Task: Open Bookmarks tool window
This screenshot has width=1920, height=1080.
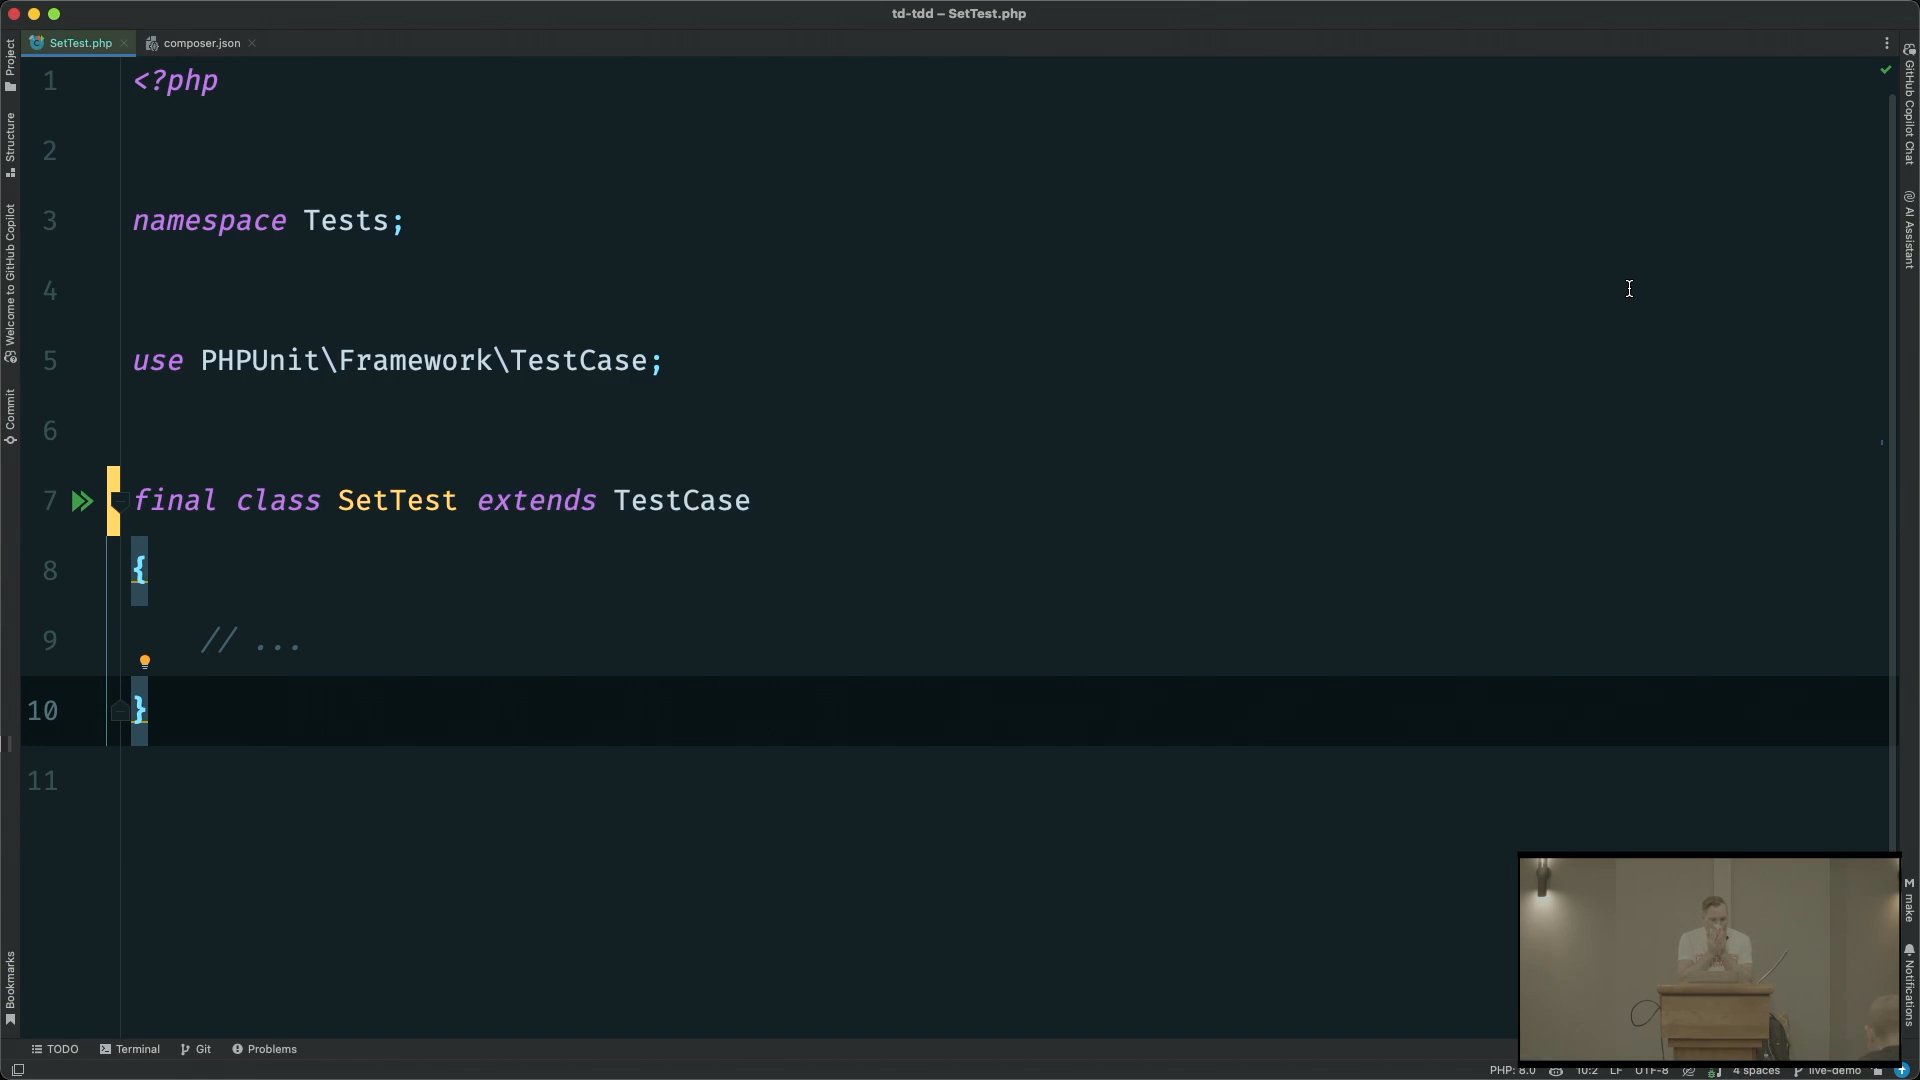Action: [x=10, y=987]
